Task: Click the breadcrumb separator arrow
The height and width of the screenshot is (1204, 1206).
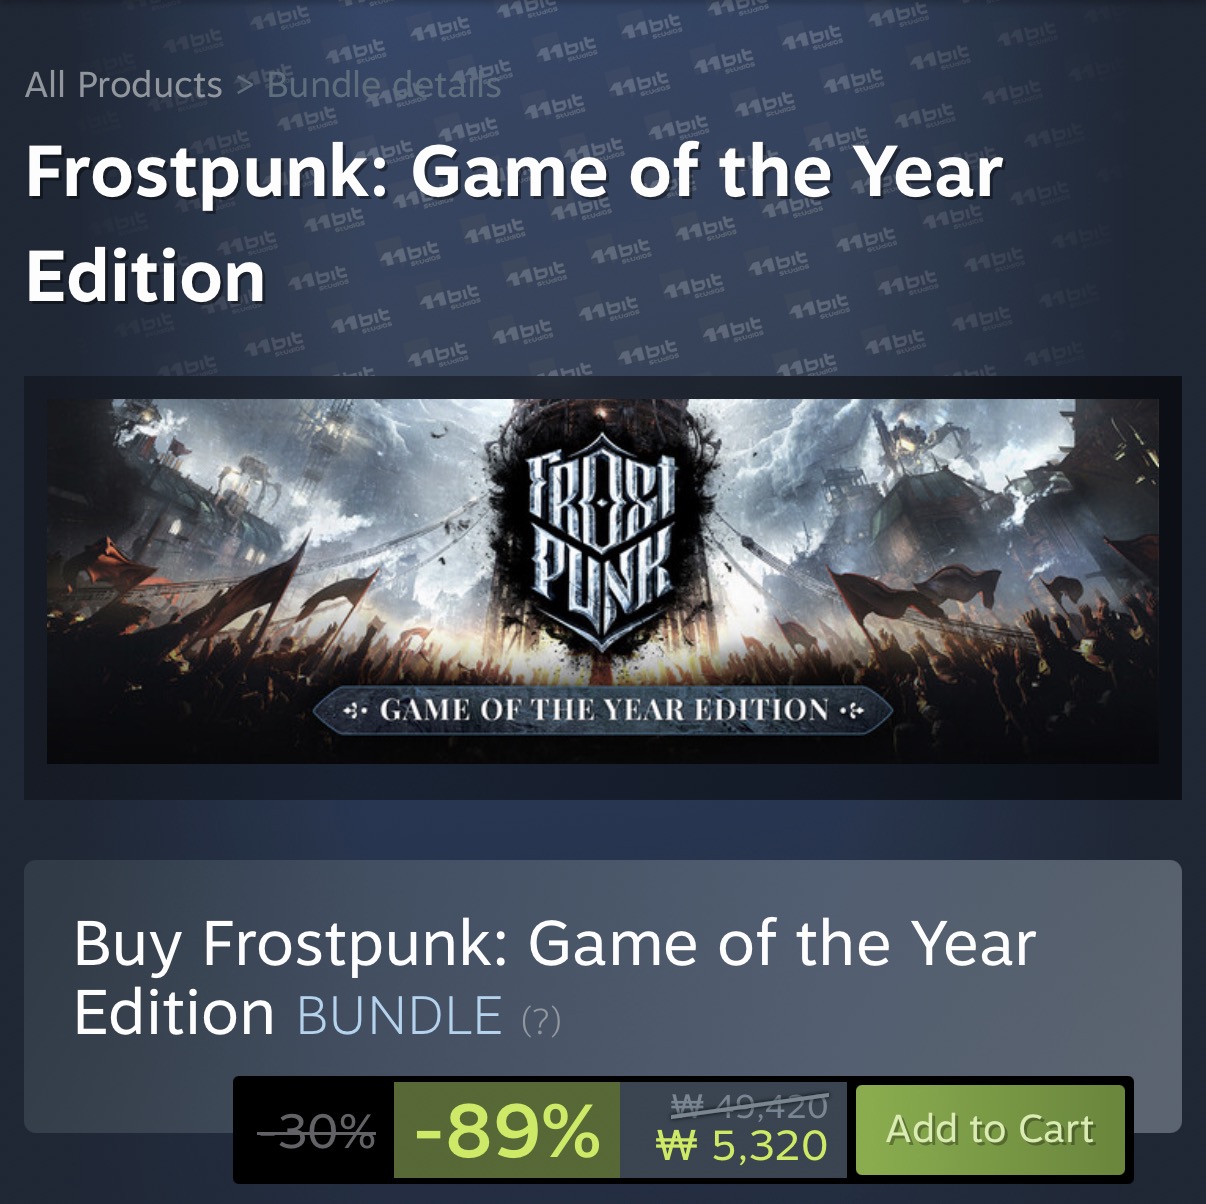Action: pyautogui.click(x=243, y=86)
